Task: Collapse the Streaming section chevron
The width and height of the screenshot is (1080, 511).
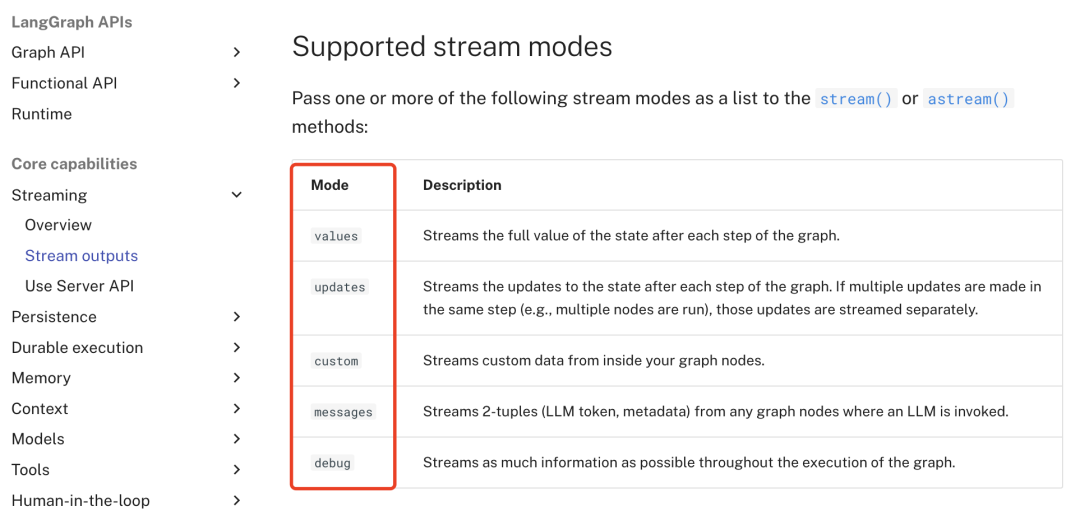Action: click(x=236, y=195)
